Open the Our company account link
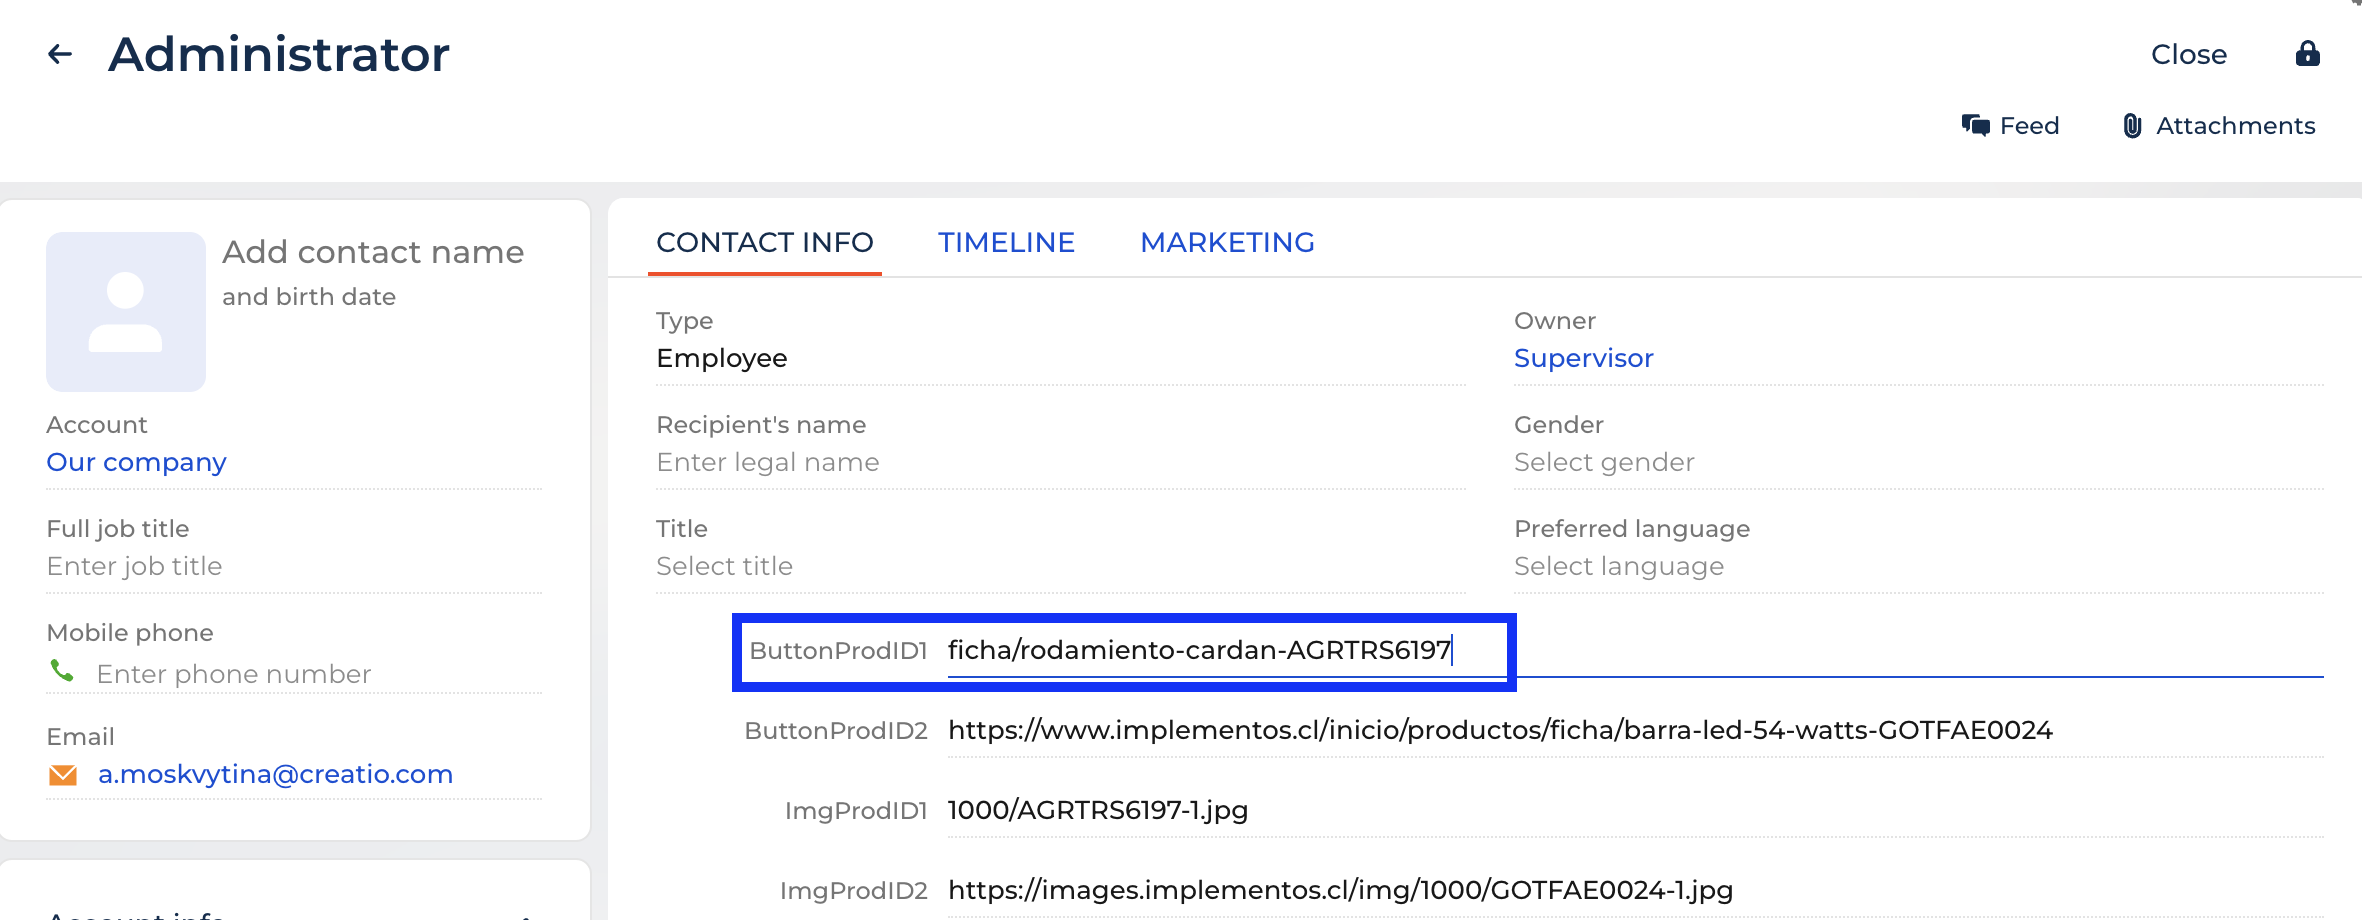 click(x=136, y=462)
